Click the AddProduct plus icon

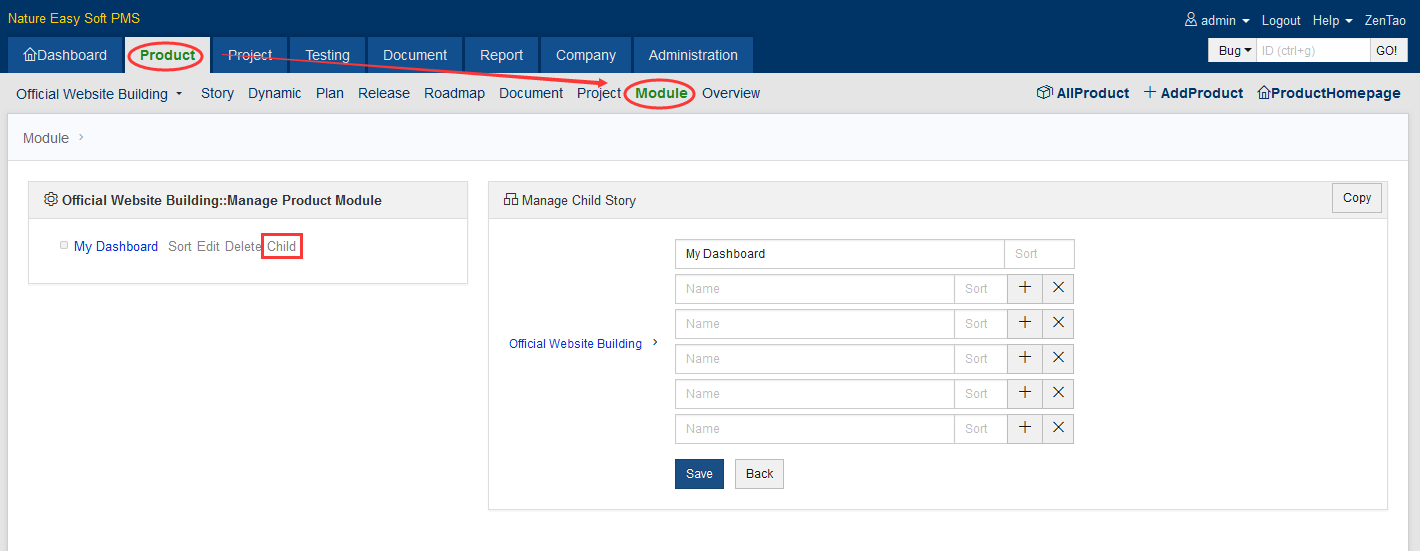[1150, 93]
